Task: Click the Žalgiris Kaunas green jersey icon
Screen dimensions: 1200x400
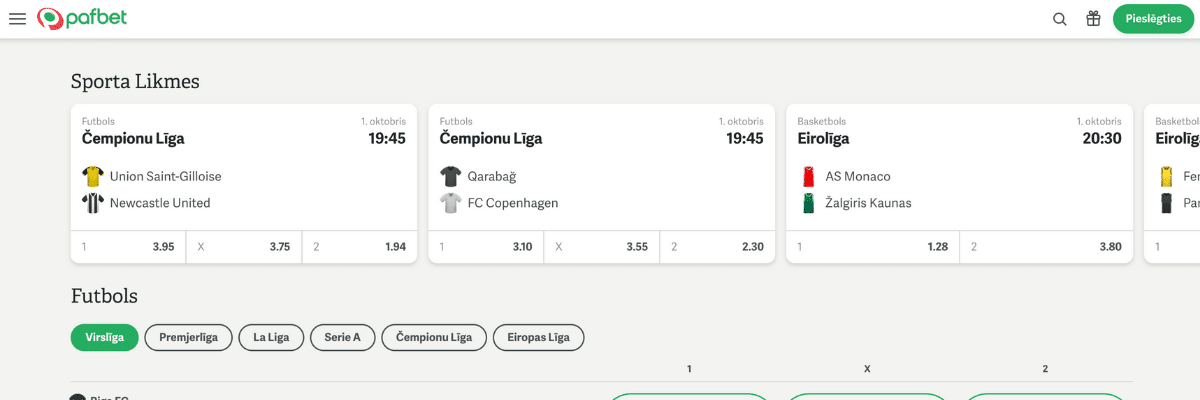Action: click(808, 203)
